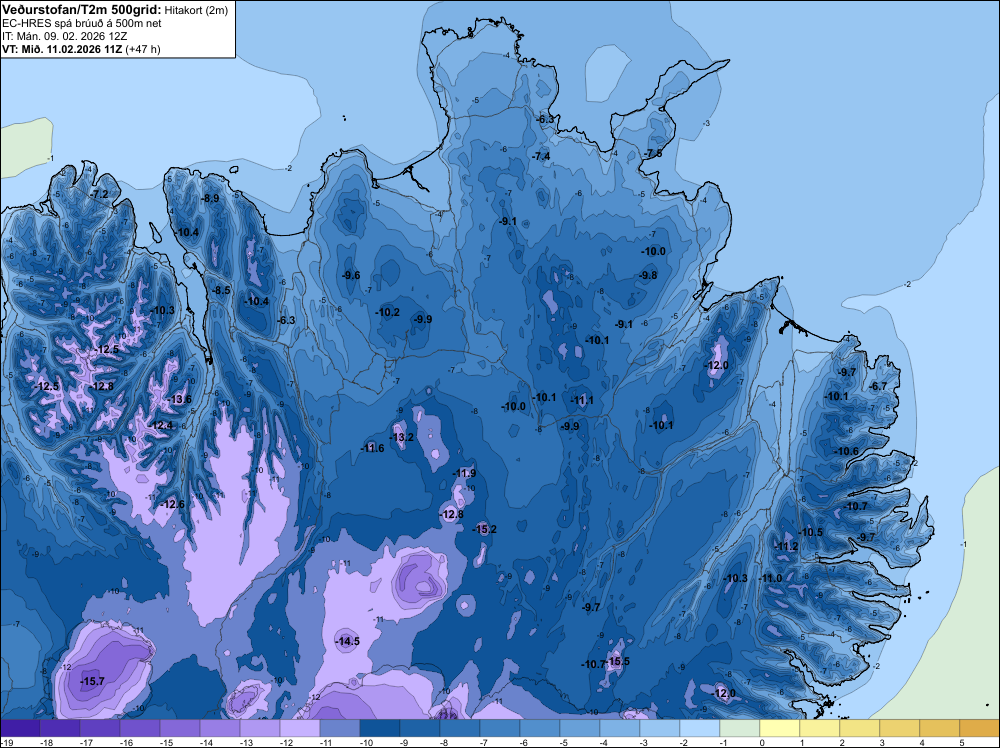Select the -8.9 temperature label

(x=210, y=198)
